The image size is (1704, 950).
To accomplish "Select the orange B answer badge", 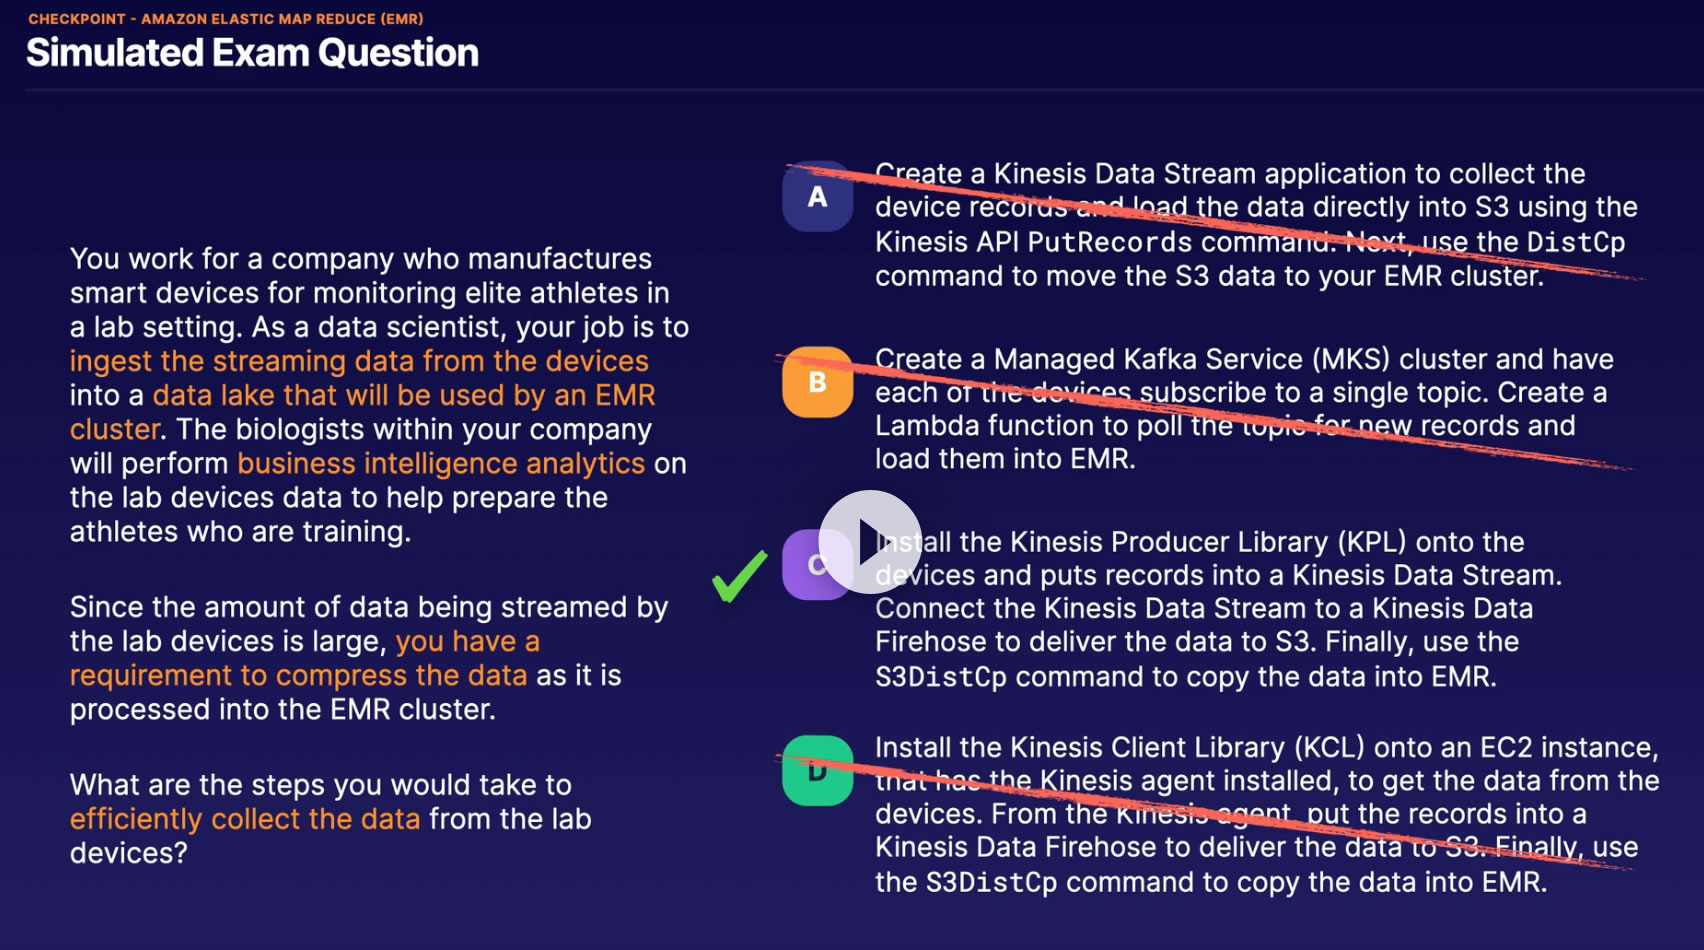I will tap(817, 382).
